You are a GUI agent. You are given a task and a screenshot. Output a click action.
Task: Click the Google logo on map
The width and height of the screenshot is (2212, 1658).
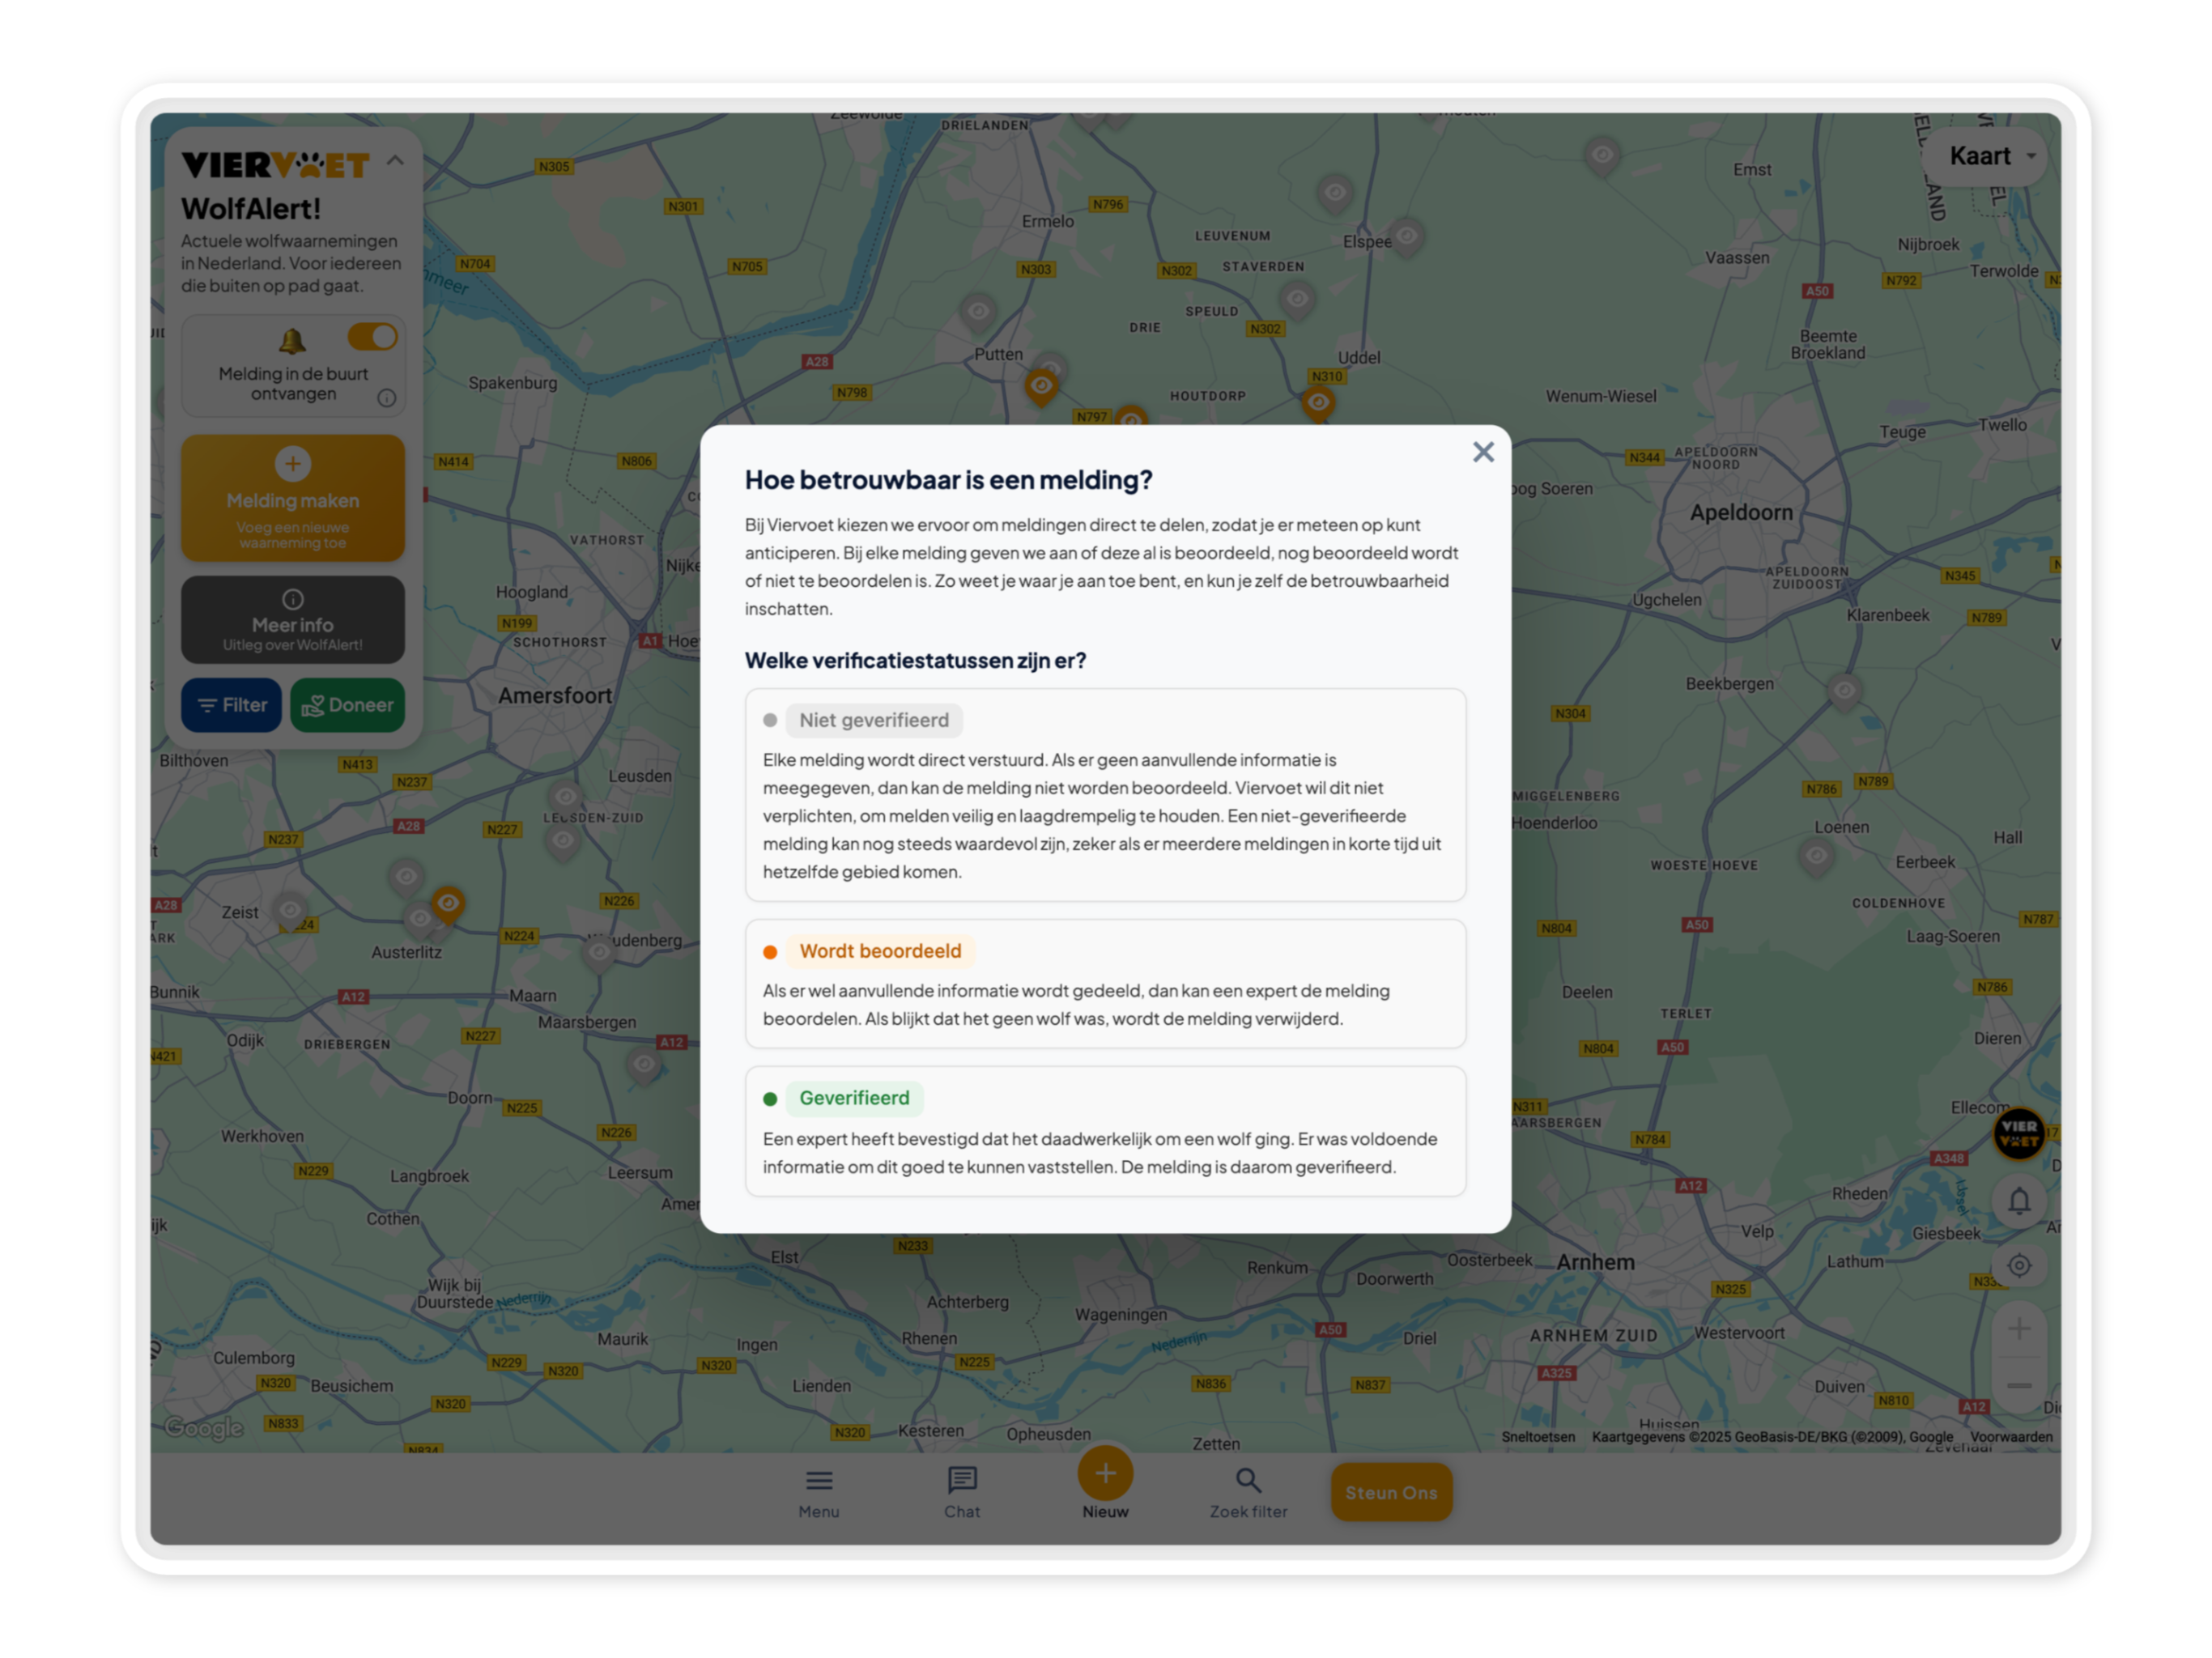coord(204,1428)
